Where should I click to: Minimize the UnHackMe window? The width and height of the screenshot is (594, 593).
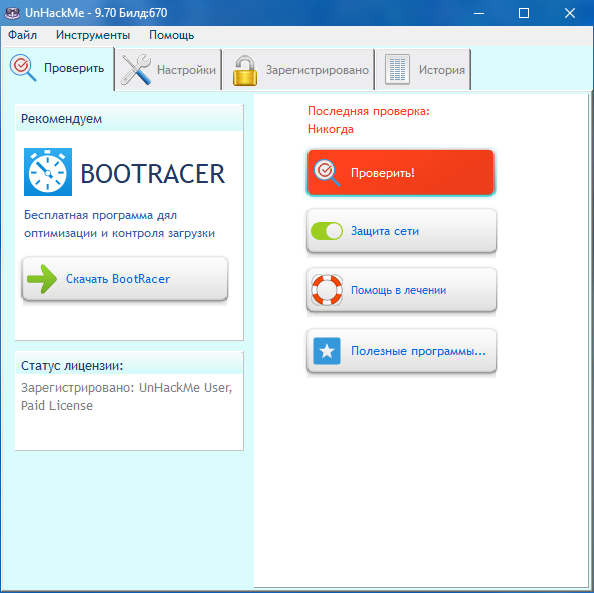[x=479, y=13]
